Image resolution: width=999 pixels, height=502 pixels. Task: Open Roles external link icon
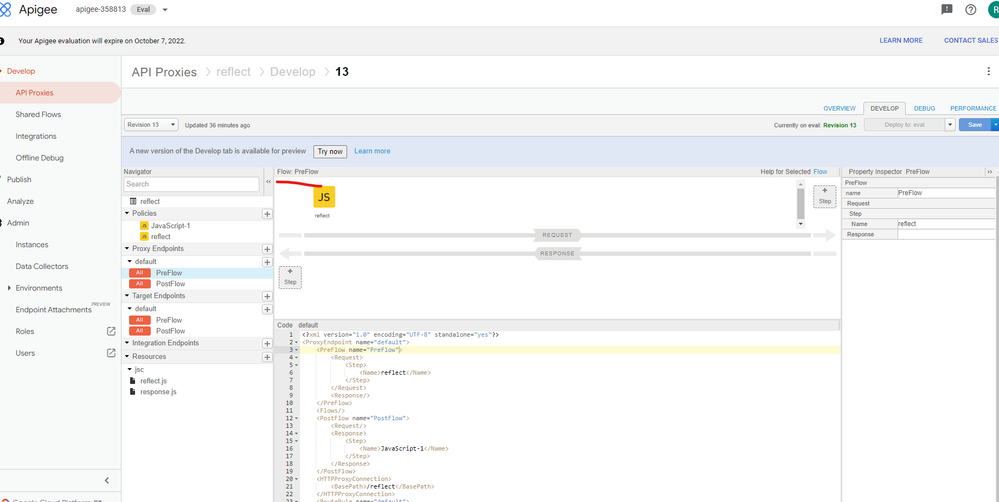(111, 331)
